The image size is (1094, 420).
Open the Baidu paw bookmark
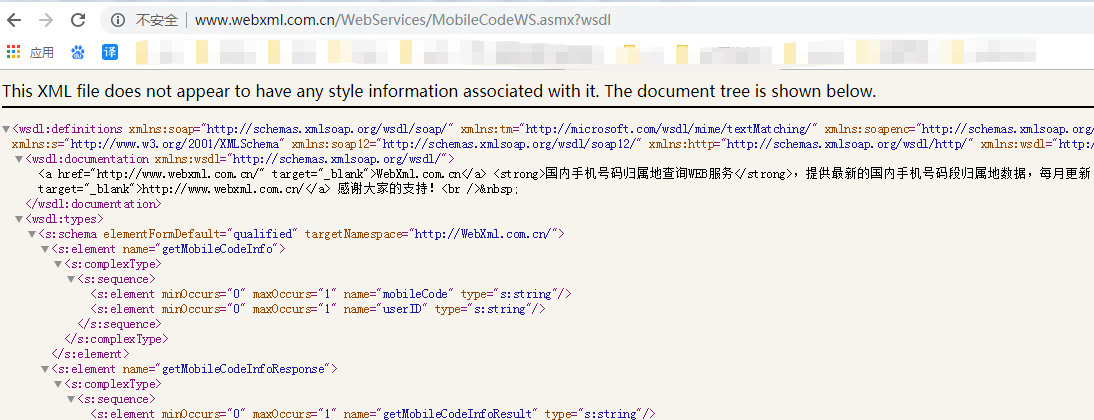click(78, 52)
